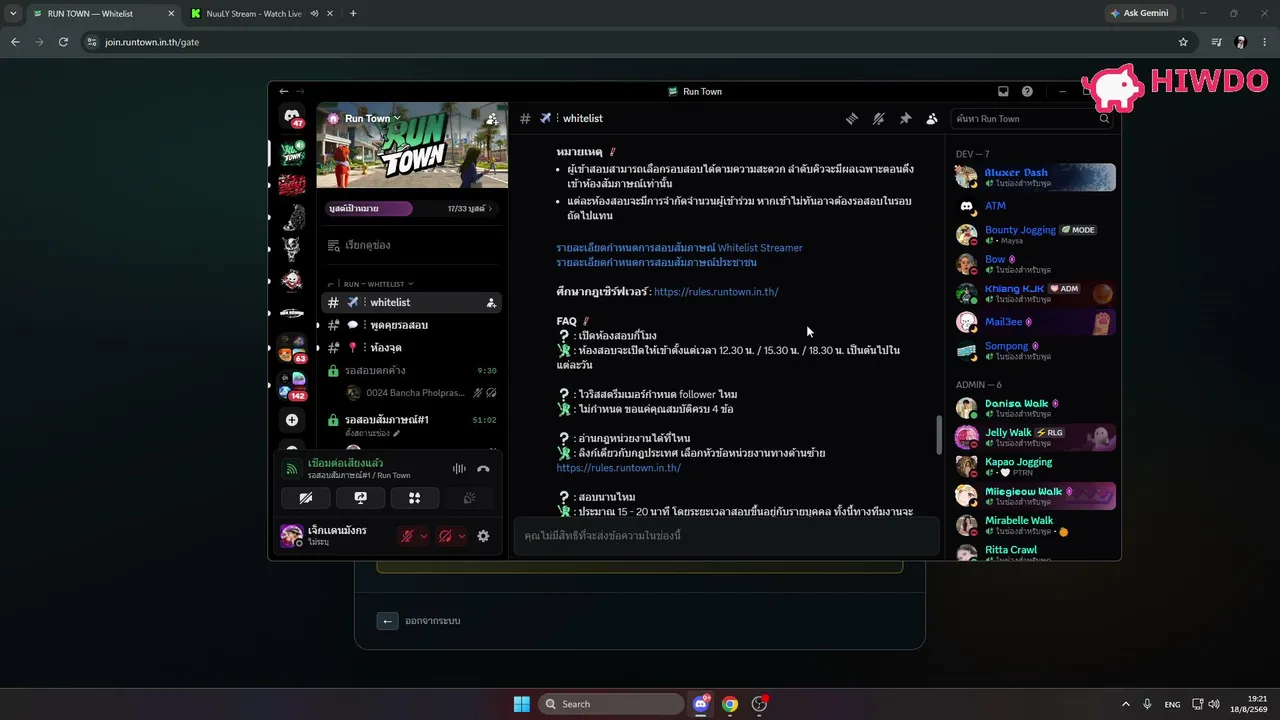Open the Chrome tab search dropdown
1280x720 pixels.
click(12, 14)
